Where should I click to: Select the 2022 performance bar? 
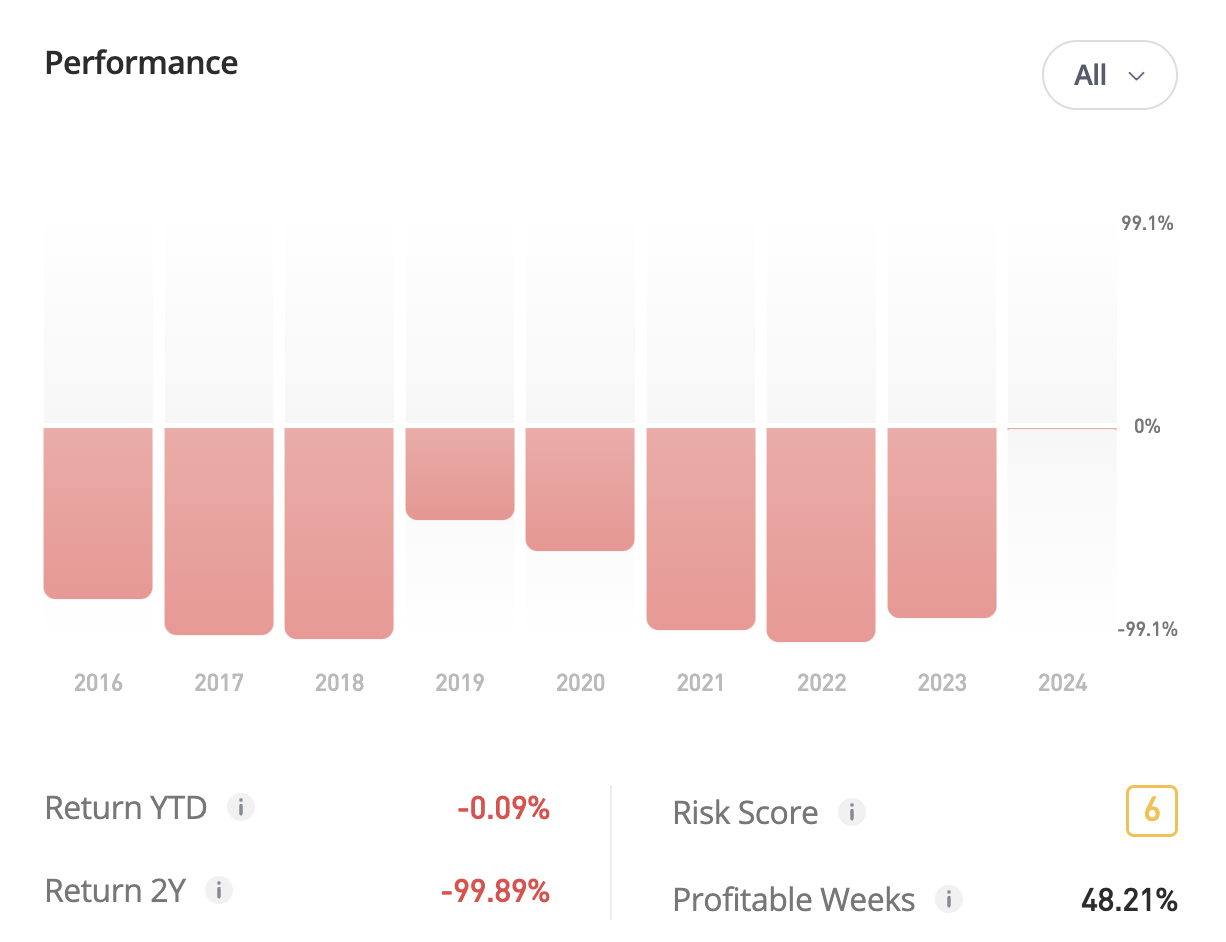pos(821,533)
